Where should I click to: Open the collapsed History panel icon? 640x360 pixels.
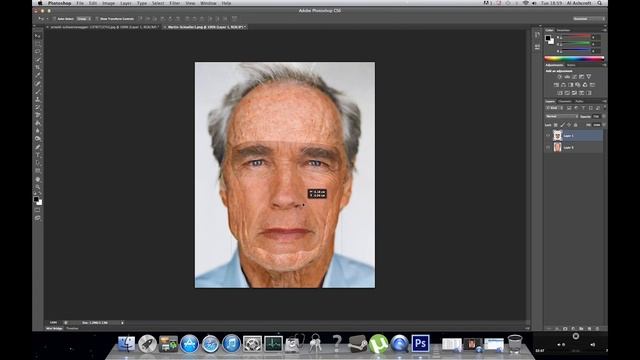tap(537, 35)
